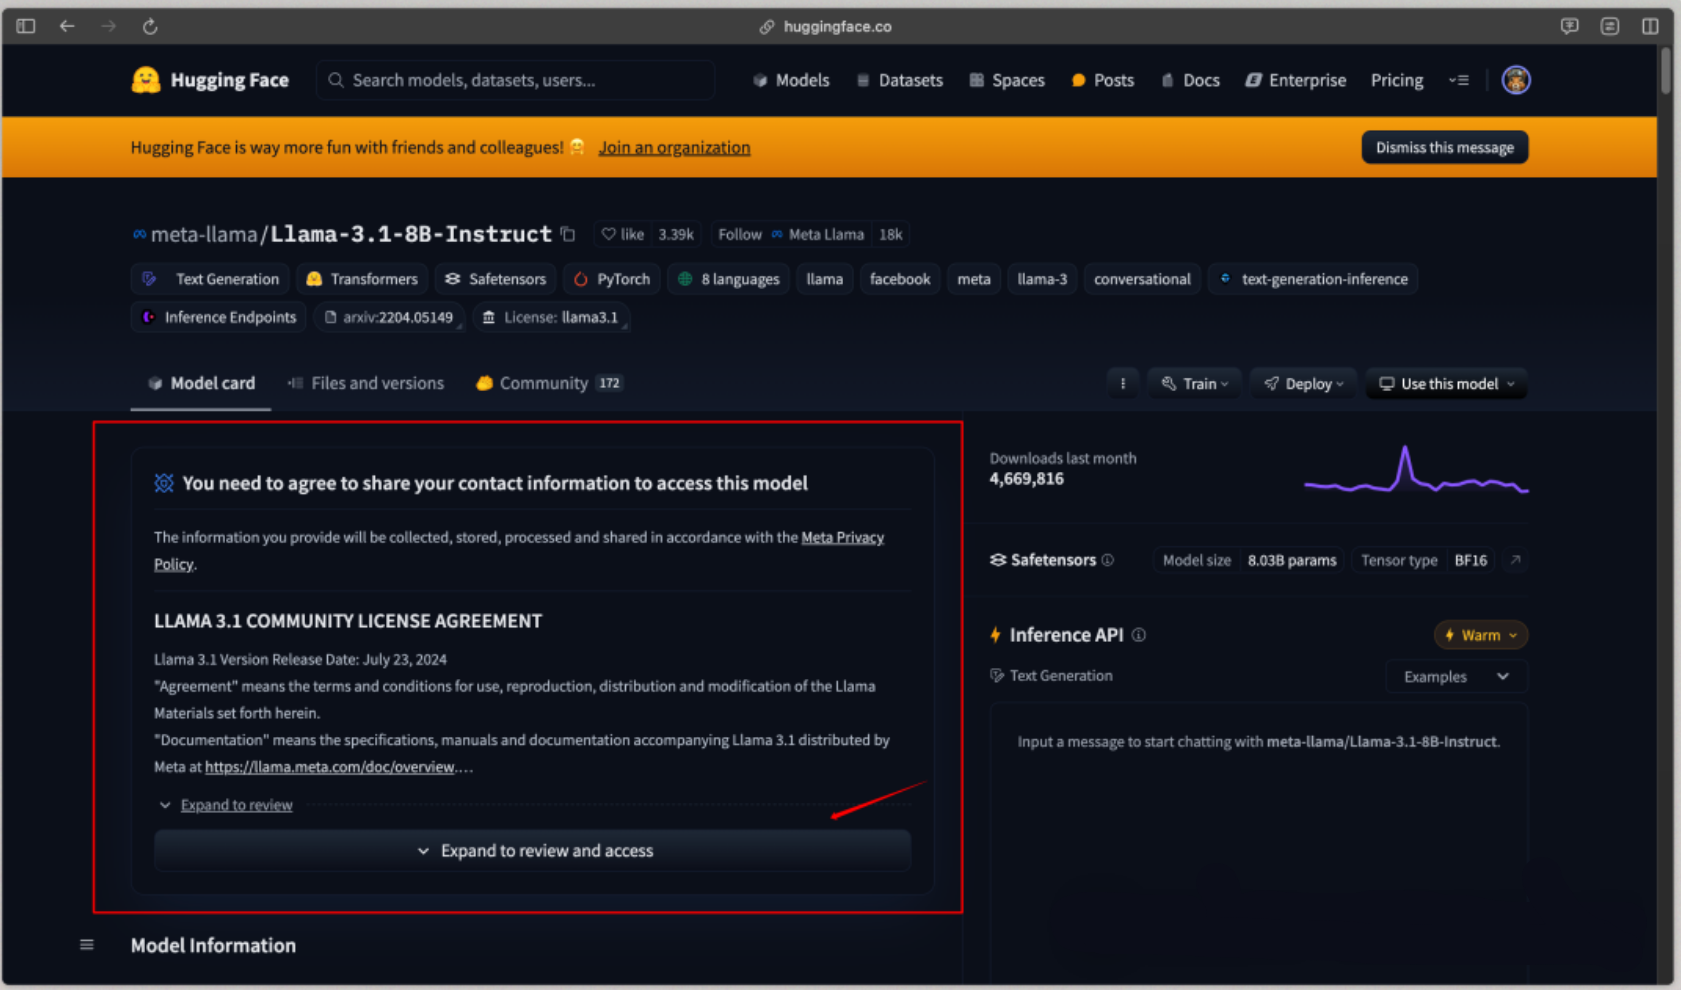The width and height of the screenshot is (1681, 990).
Task: Open the tensor details arrow icon
Action: [1515, 560]
